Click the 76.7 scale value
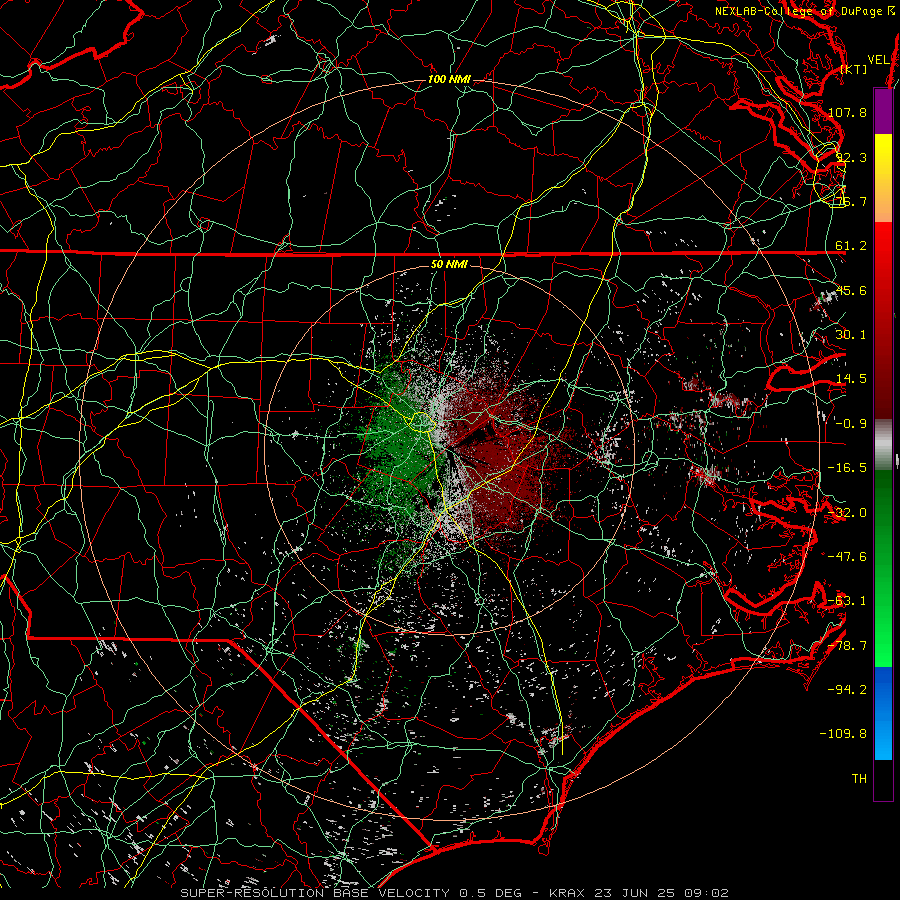Screen dimensions: 900x900 point(851,201)
